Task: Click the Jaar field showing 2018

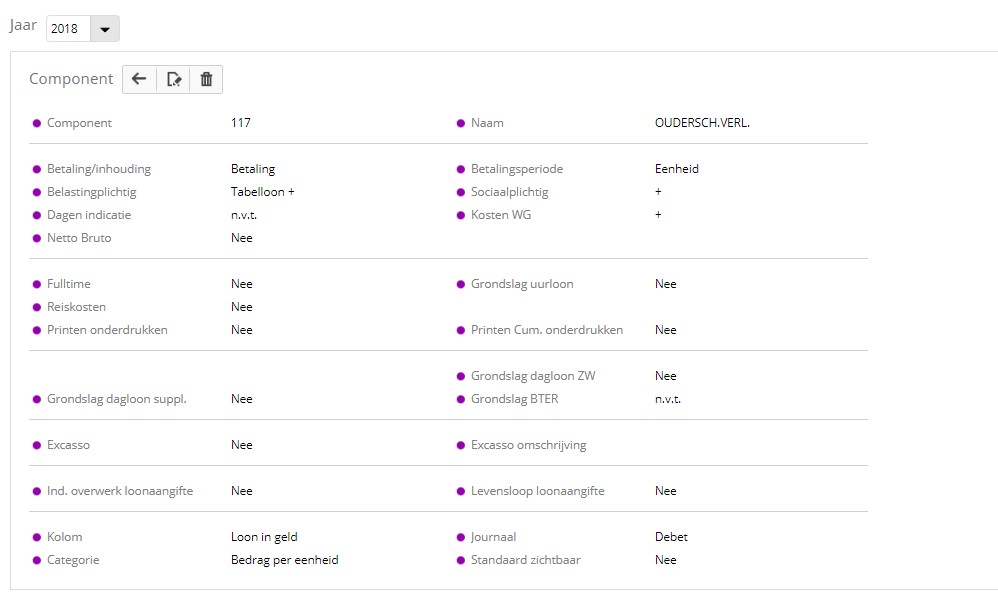Action: (69, 29)
